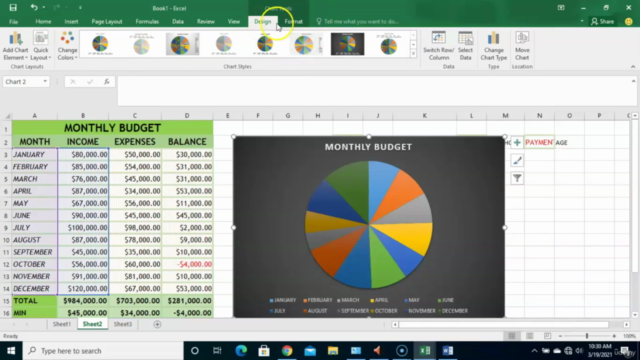640x360 pixels.
Task: Open the Sheet3 tab
Action: 123,324
